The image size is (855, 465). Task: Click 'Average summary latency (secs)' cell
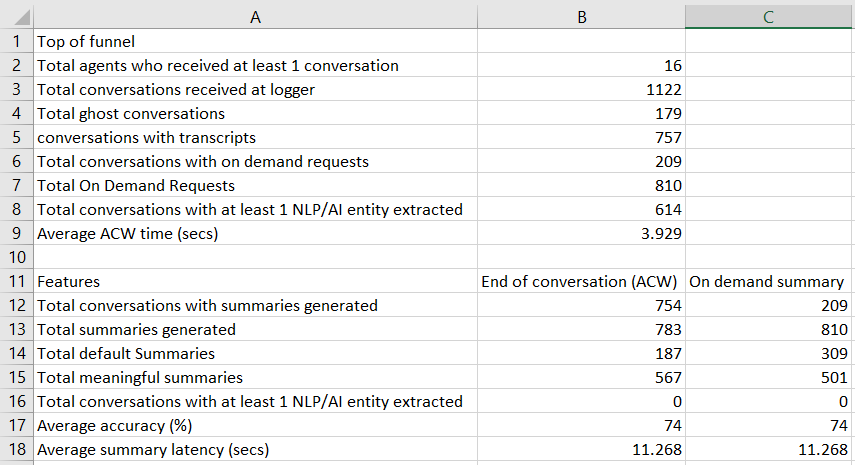coord(255,449)
